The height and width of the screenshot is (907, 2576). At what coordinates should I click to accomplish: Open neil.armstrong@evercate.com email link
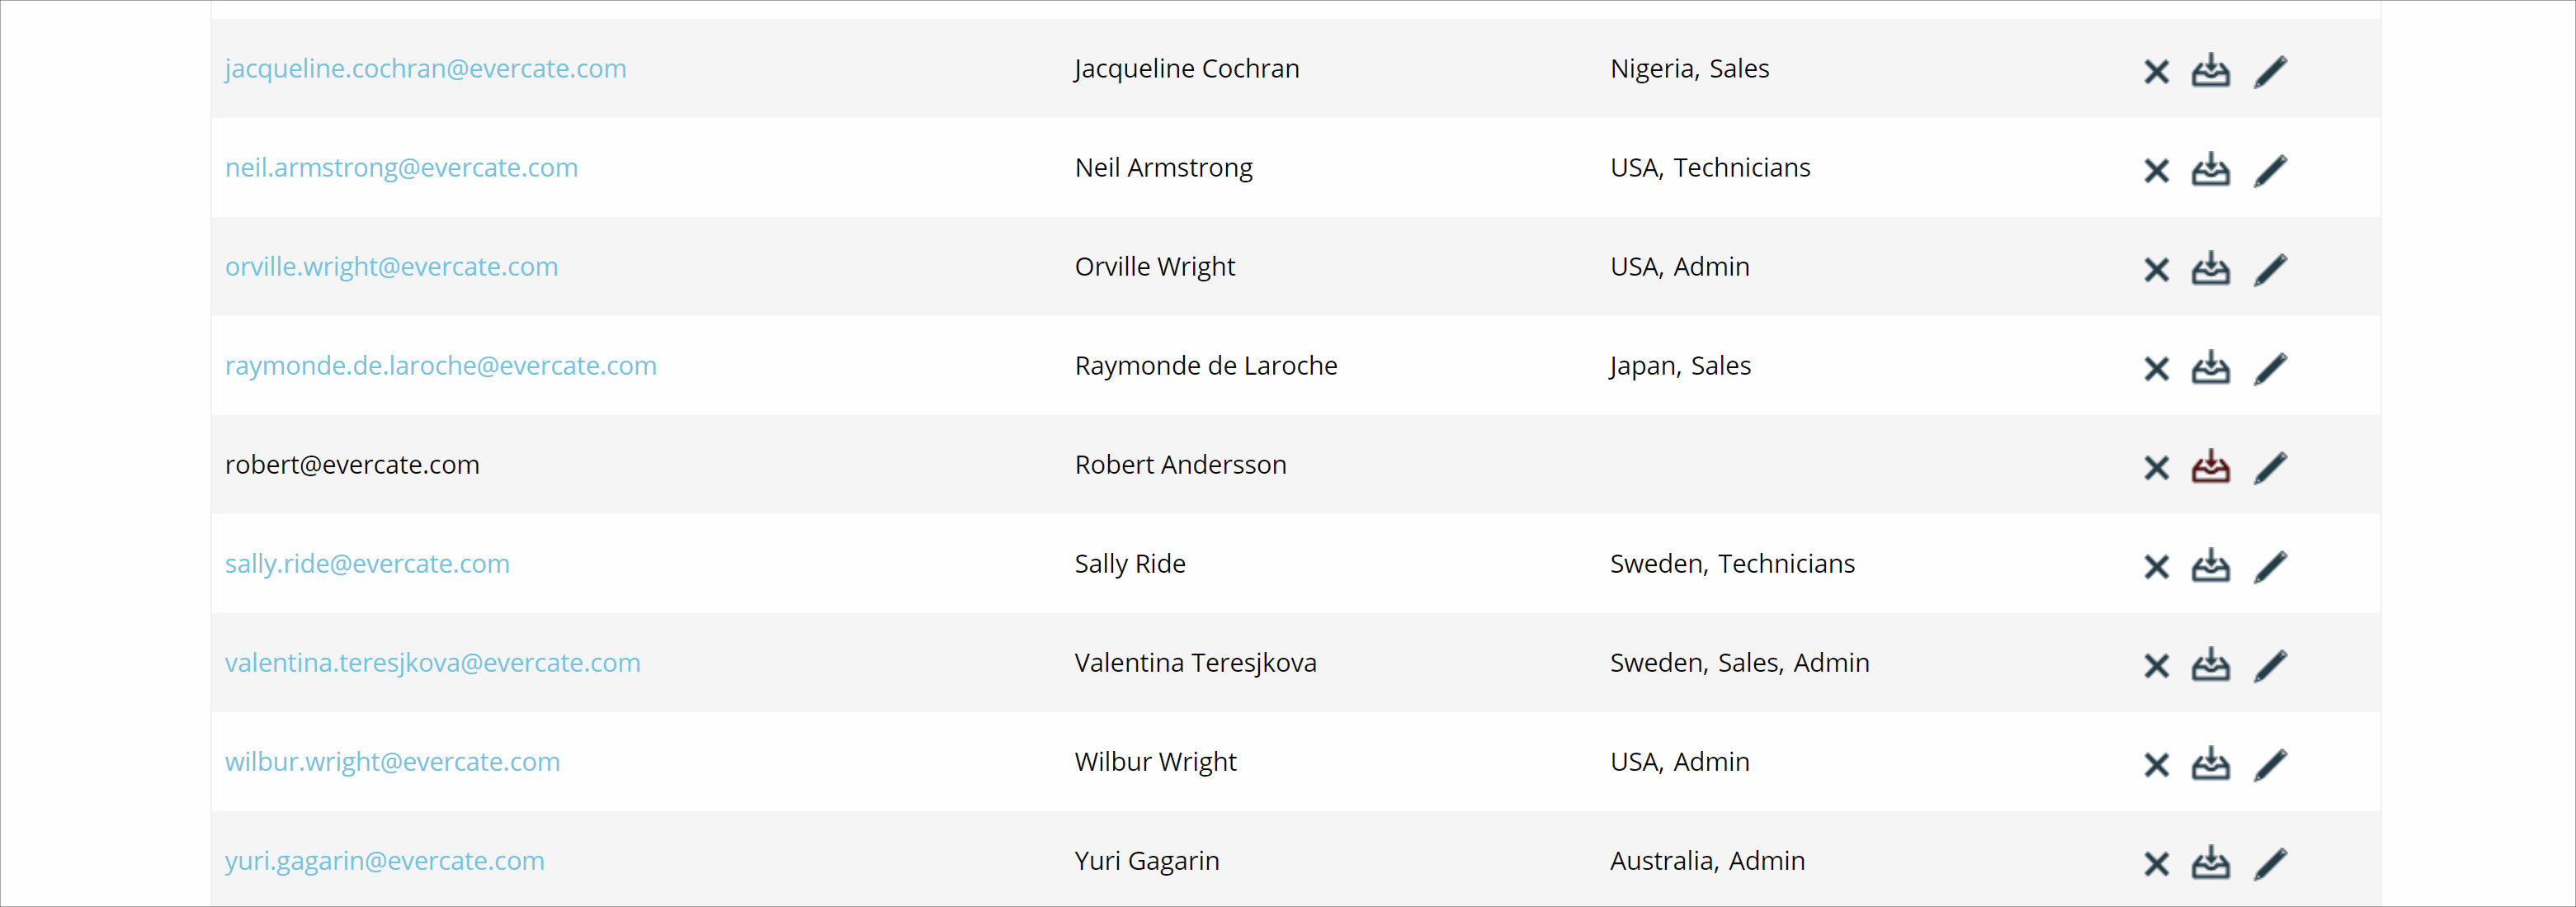pos(401,167)
